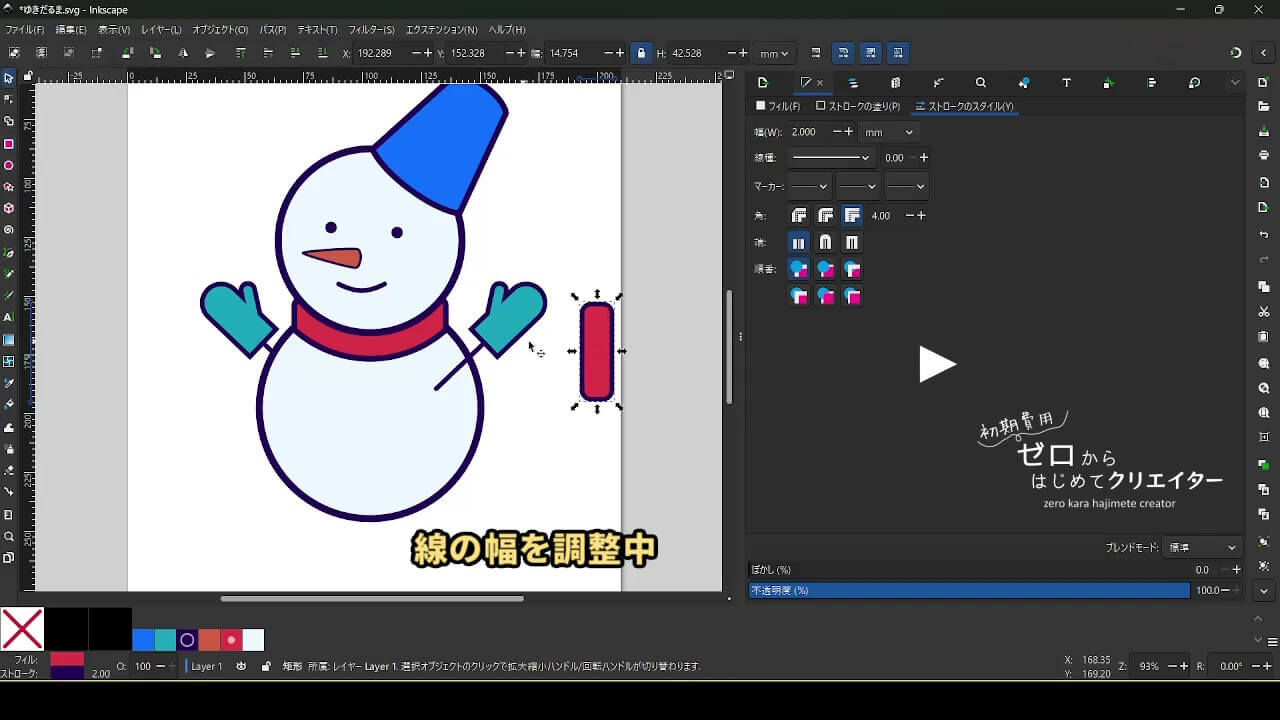This screenshot has height=720, width=1280.
Task: Select the Spiral tool in the toolbox
Action: point(9,230)
